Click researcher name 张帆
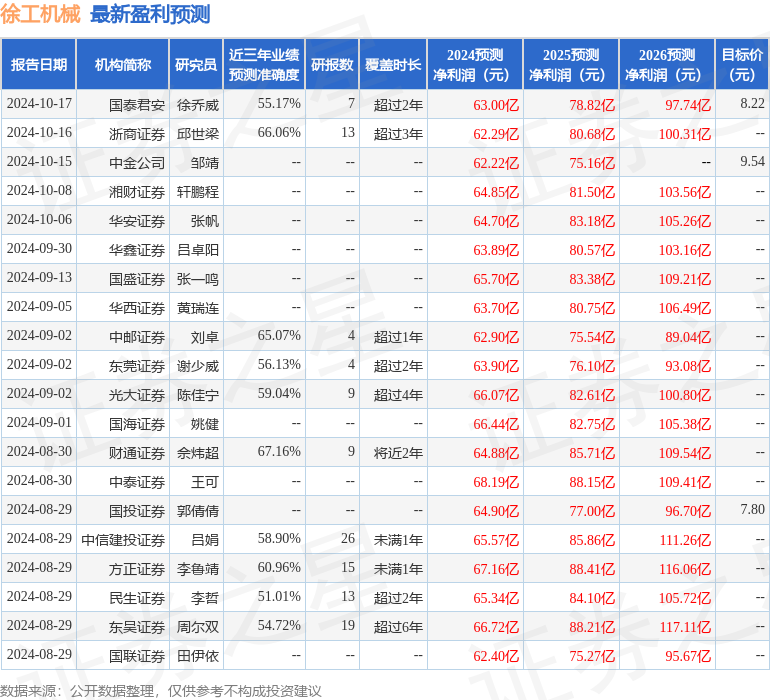The image size is (770, 700). coord(205,221)
